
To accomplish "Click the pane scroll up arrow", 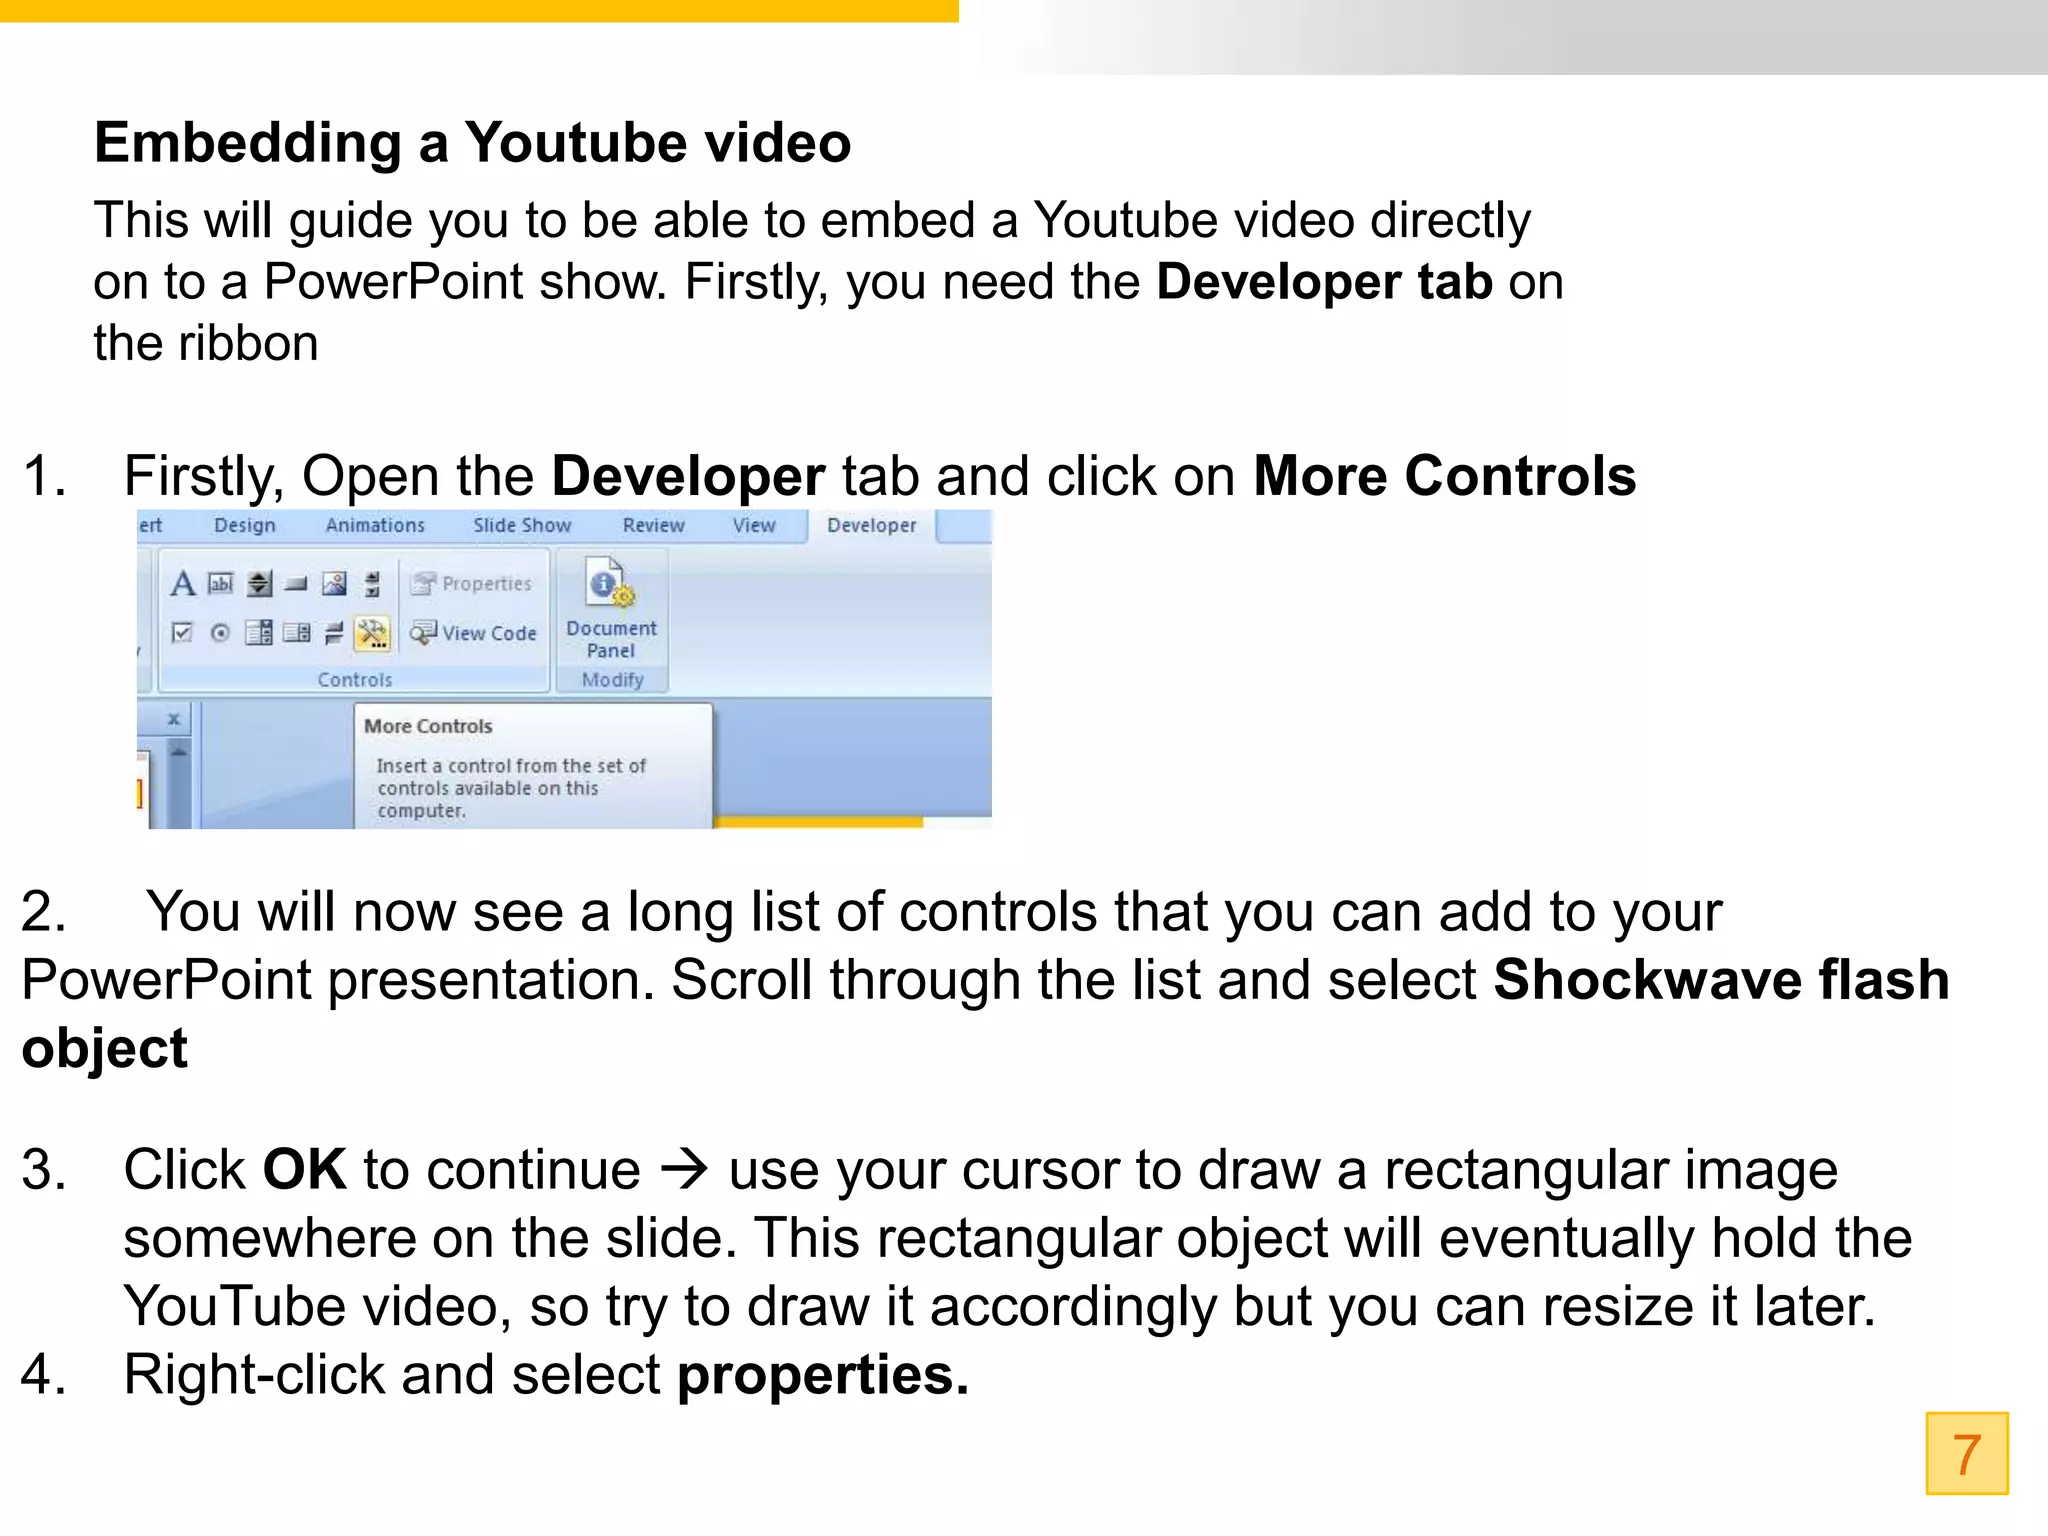I will point(178,750).
